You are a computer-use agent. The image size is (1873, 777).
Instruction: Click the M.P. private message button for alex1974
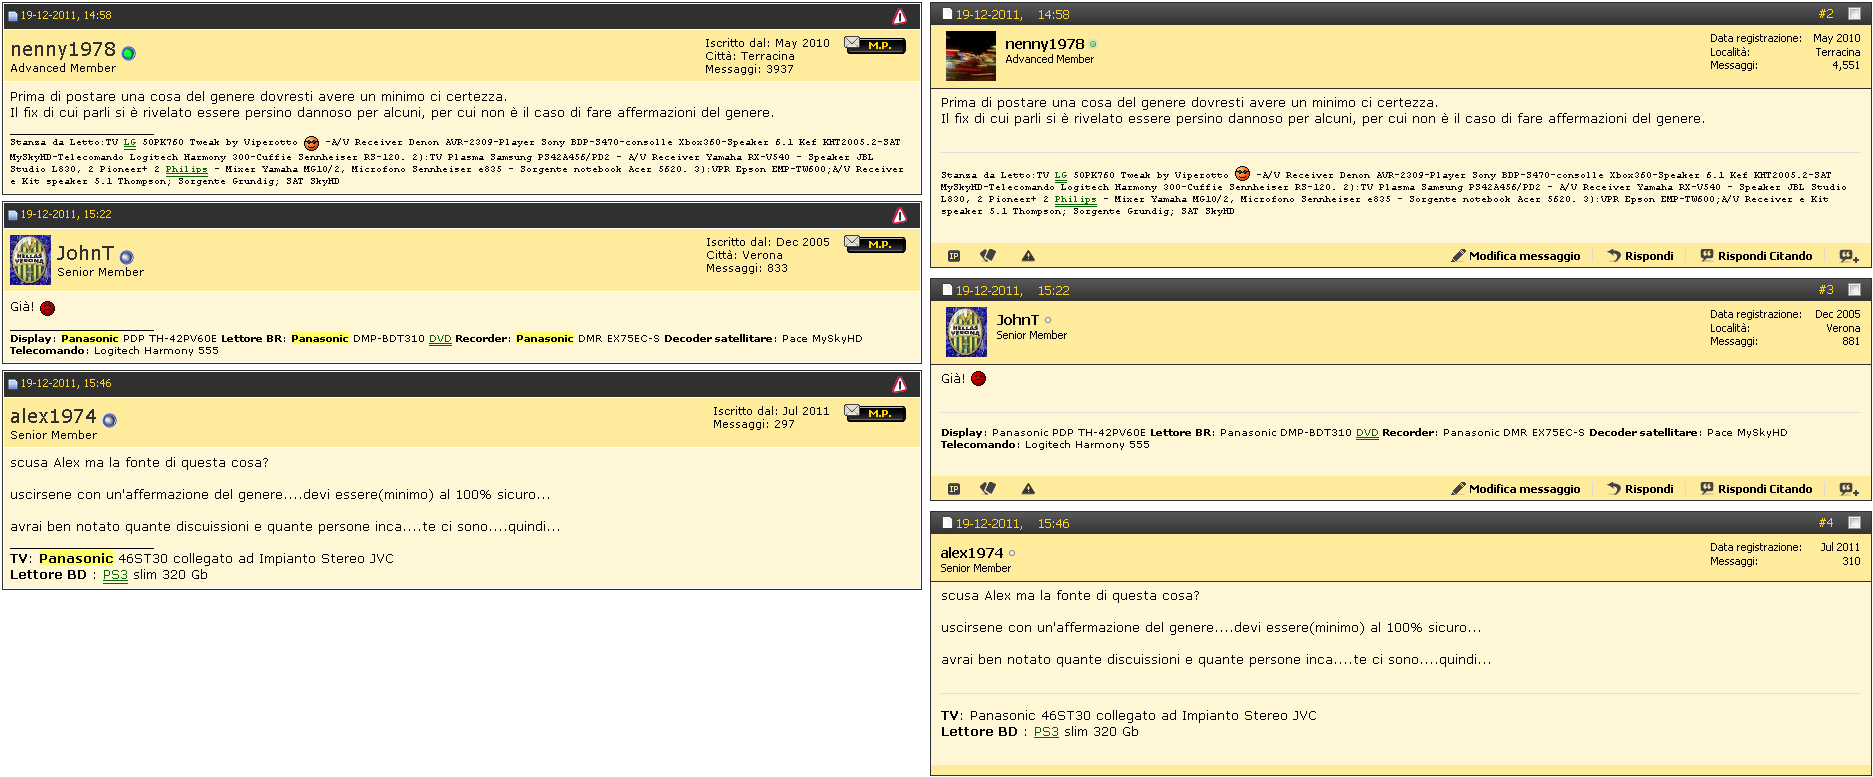875,412
